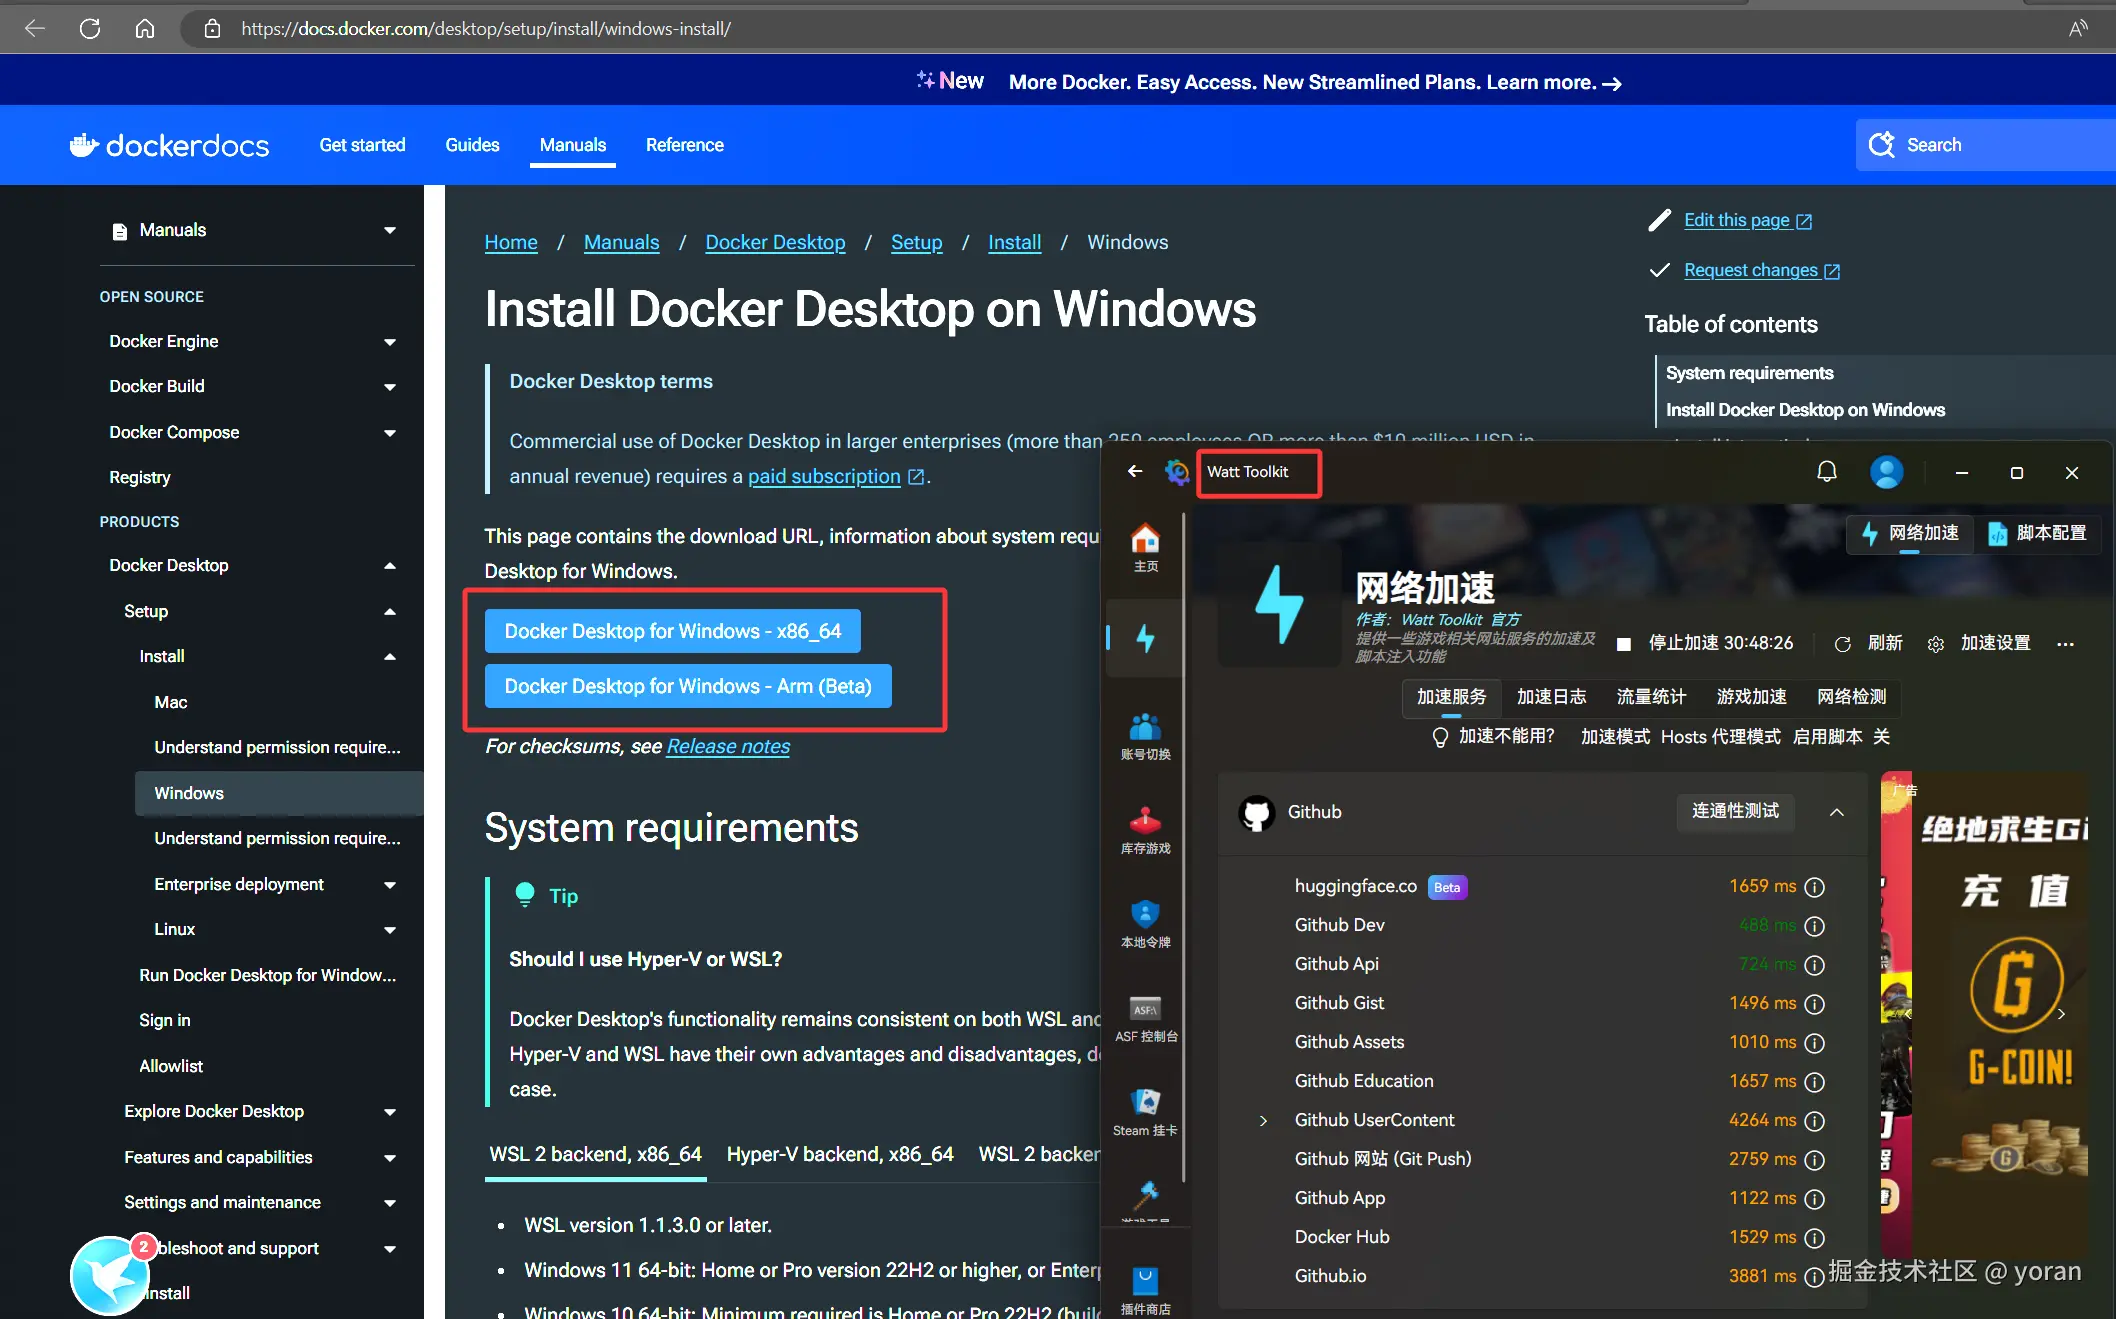Toggle the Hosts proxy mode option

tap(1720, 737)
